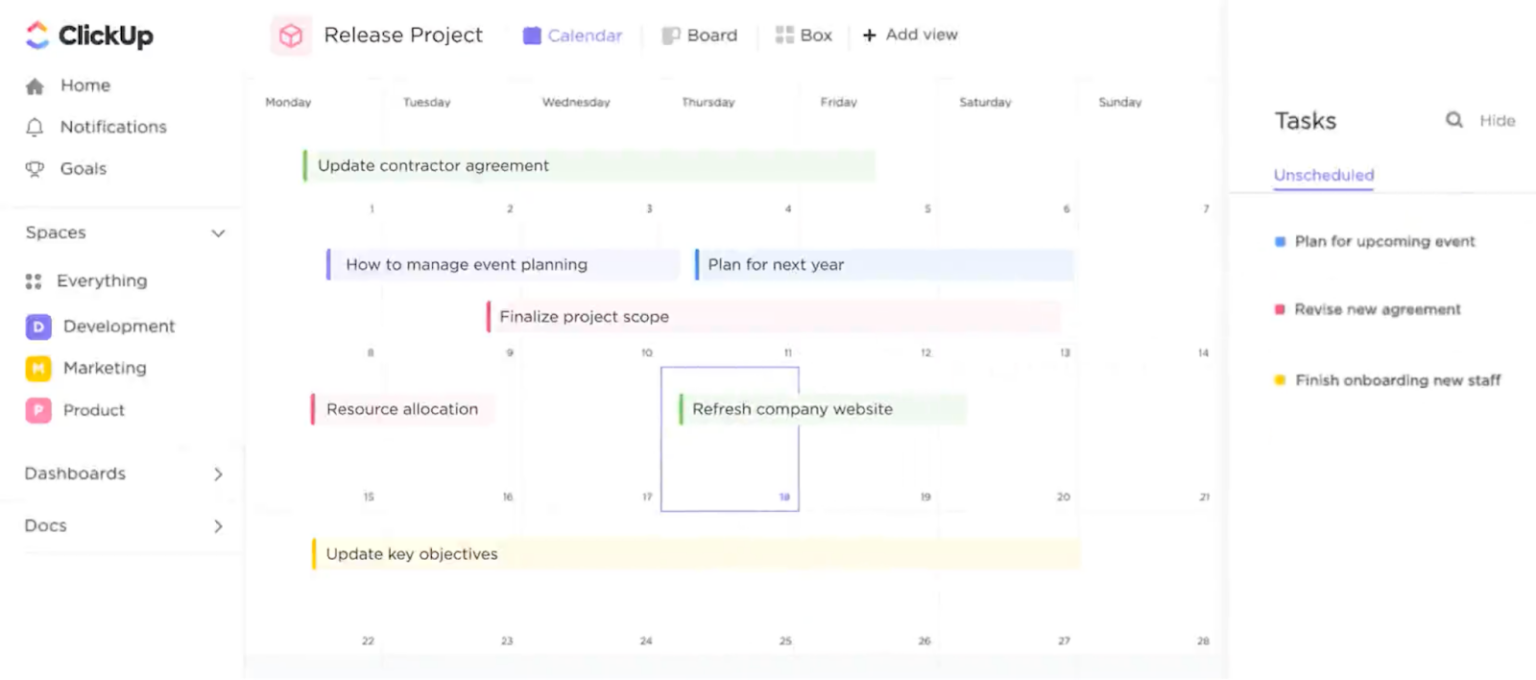Expand the Dashboards section
Screen dimensions: 1536x680
(218, 475)
